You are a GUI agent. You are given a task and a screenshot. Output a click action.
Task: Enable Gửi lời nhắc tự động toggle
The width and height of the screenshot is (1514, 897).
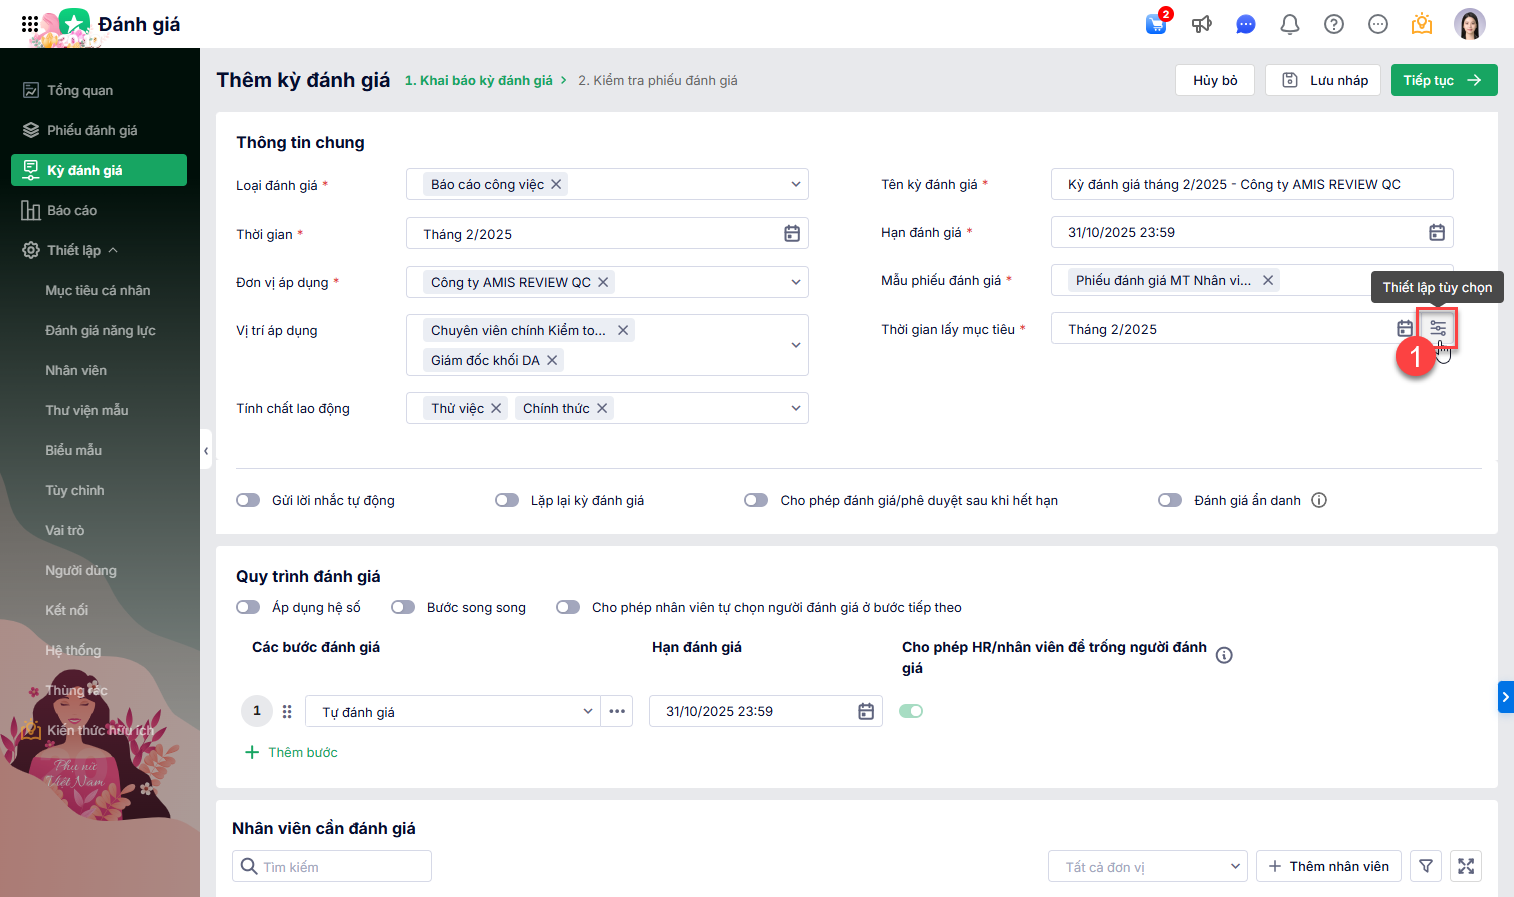[248, 500]
